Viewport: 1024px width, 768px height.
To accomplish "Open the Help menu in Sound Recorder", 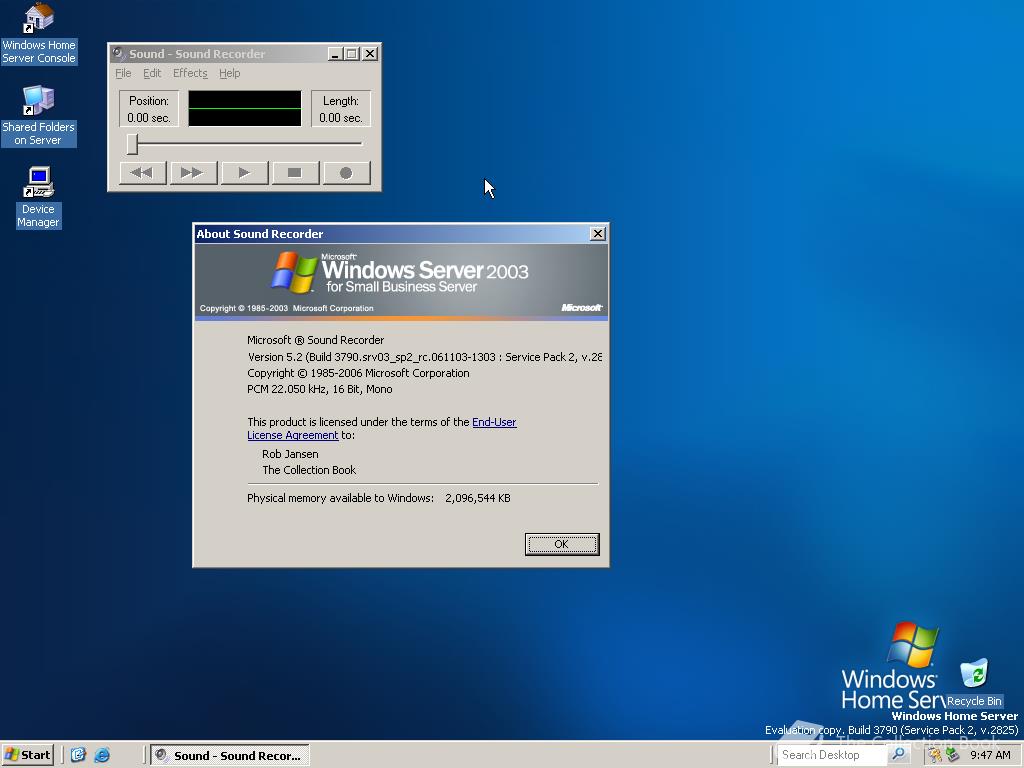I will [x=229, y=73].
